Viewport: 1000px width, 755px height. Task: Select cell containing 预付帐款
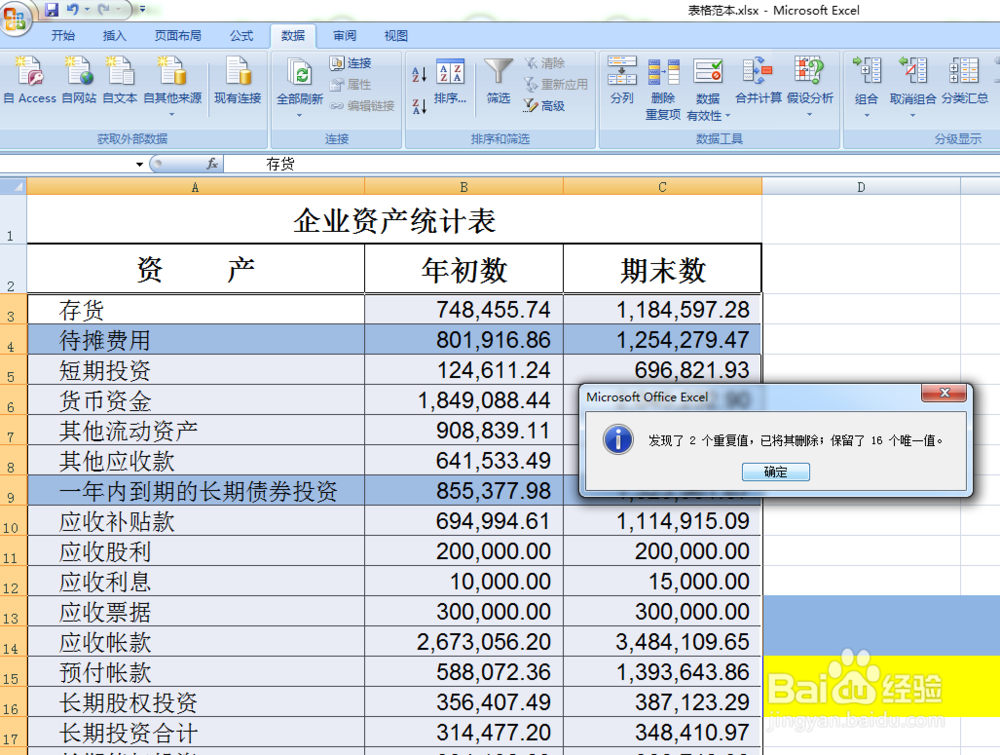click(196, 672)
